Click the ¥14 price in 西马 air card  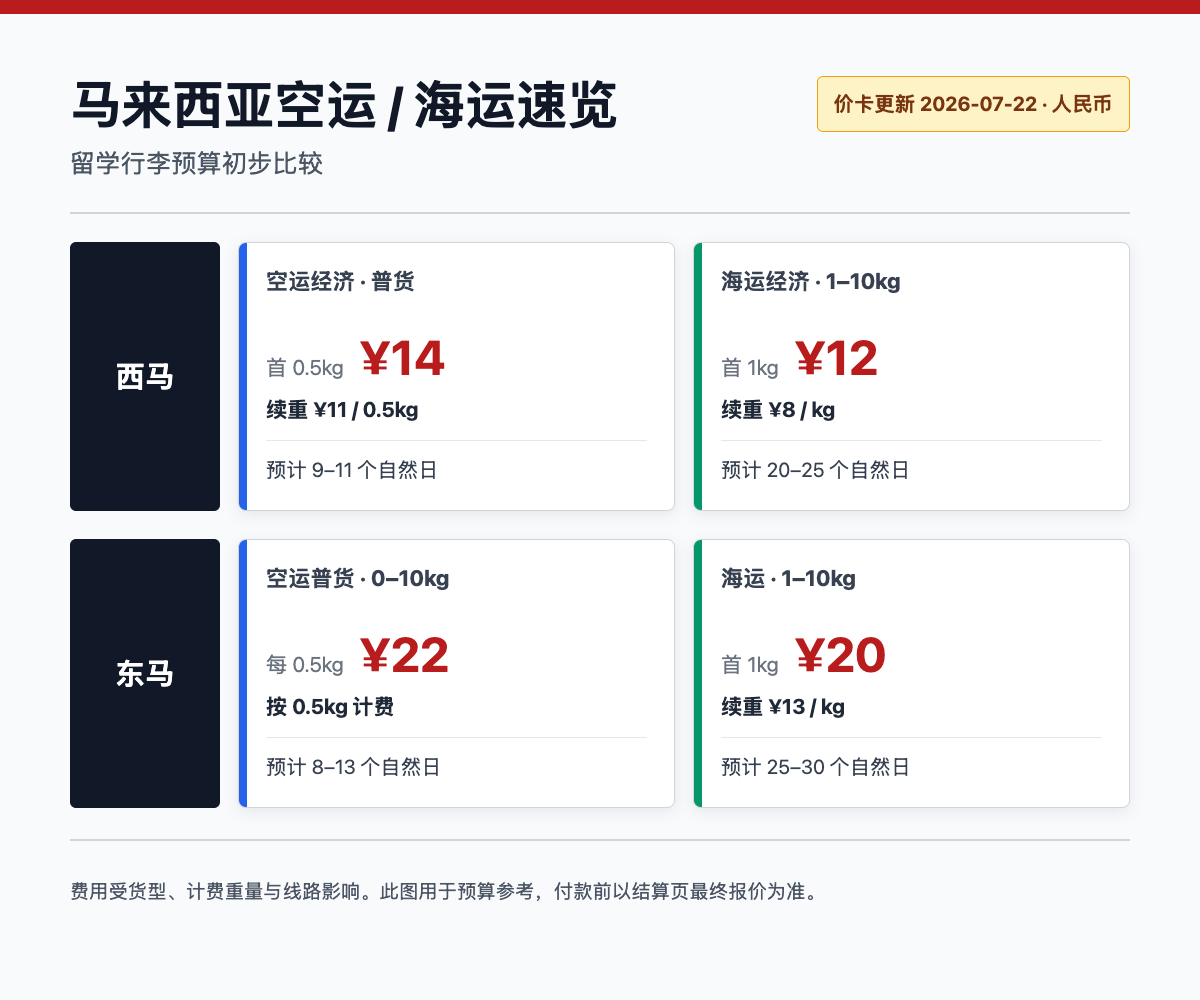pos(402,359)
